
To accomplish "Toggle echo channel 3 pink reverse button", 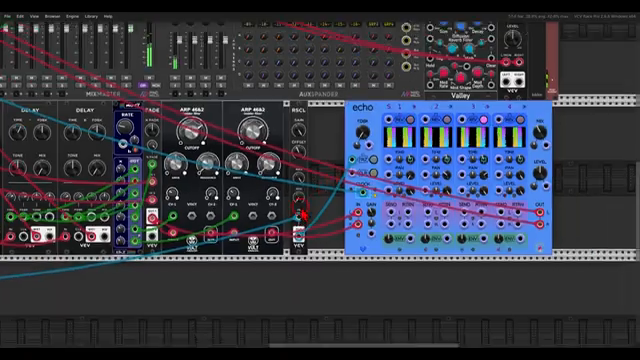I will pos(483,120).
